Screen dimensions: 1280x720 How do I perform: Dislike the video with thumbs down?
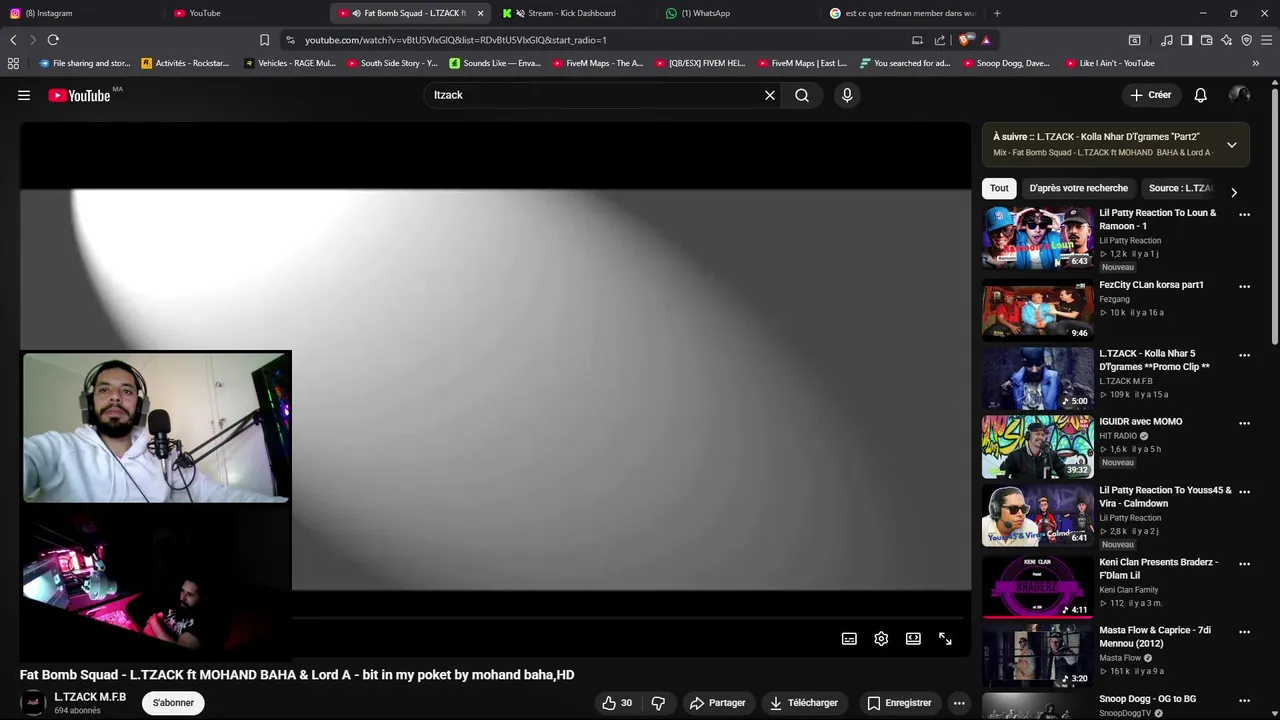pos(658,703)
